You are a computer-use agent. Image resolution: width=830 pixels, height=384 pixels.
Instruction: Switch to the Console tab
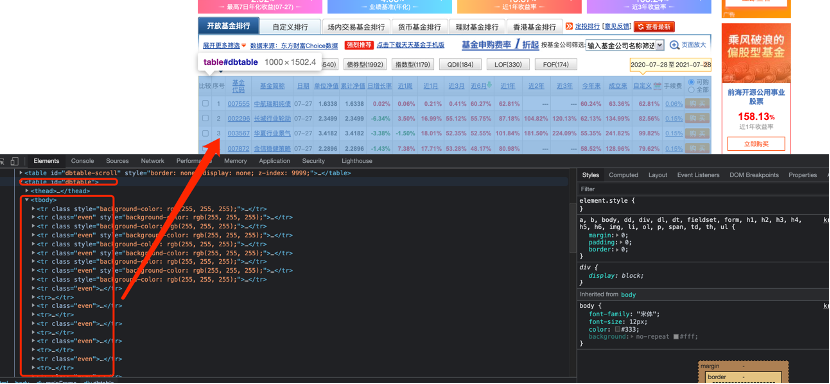[x=83, y=161]
